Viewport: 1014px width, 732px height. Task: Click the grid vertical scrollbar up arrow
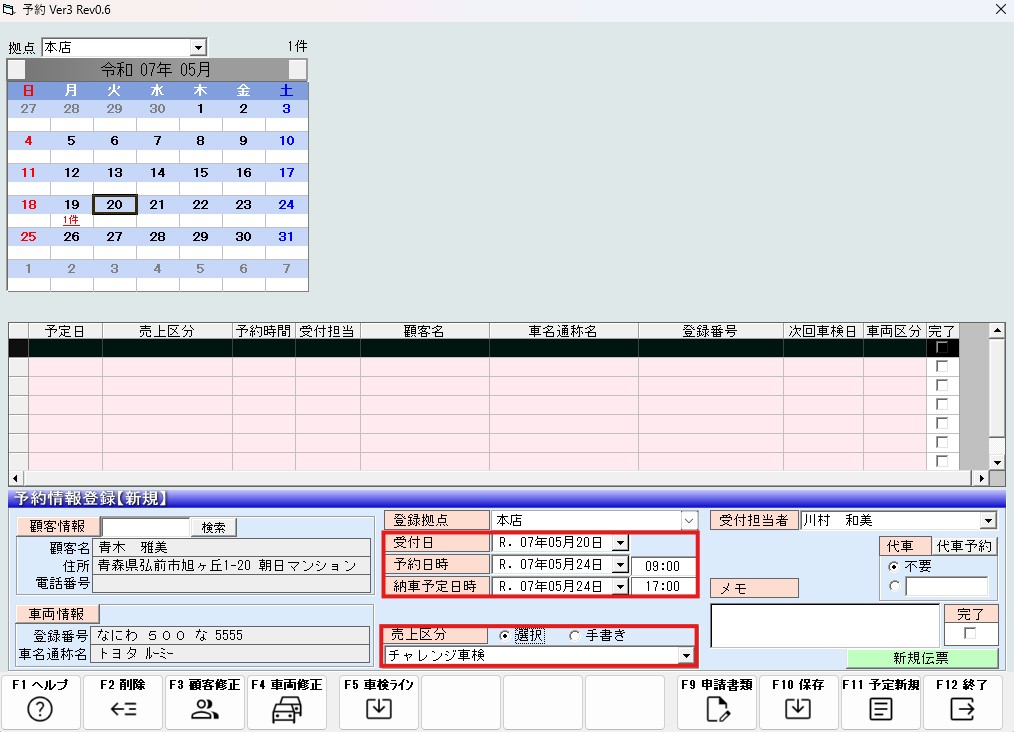tap(997, 330)
